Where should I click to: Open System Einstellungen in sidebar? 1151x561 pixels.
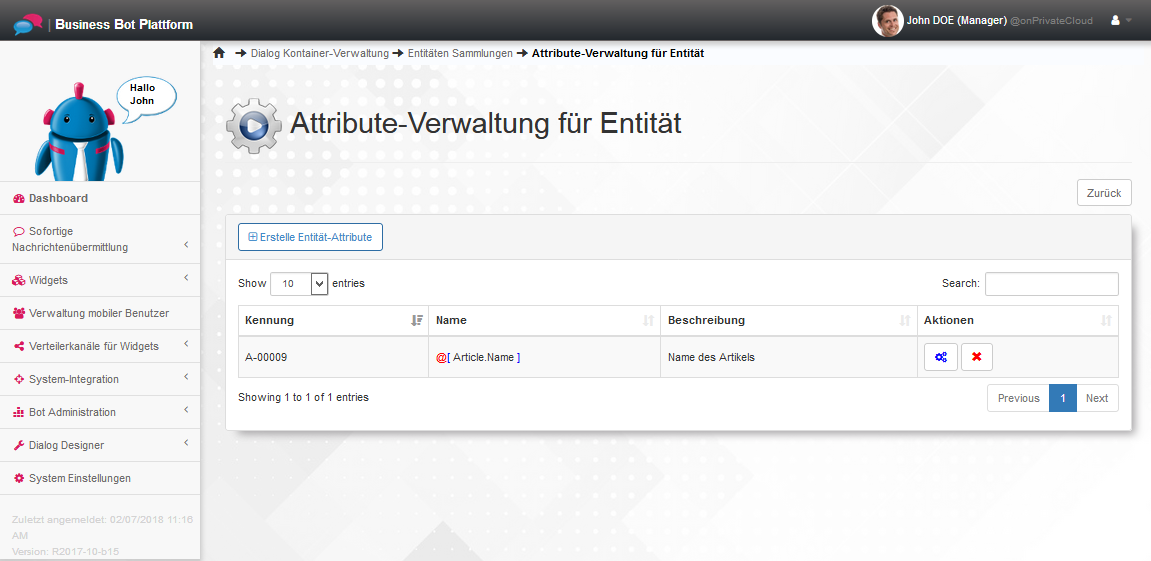pyautogui.click(x=79, y=478)
